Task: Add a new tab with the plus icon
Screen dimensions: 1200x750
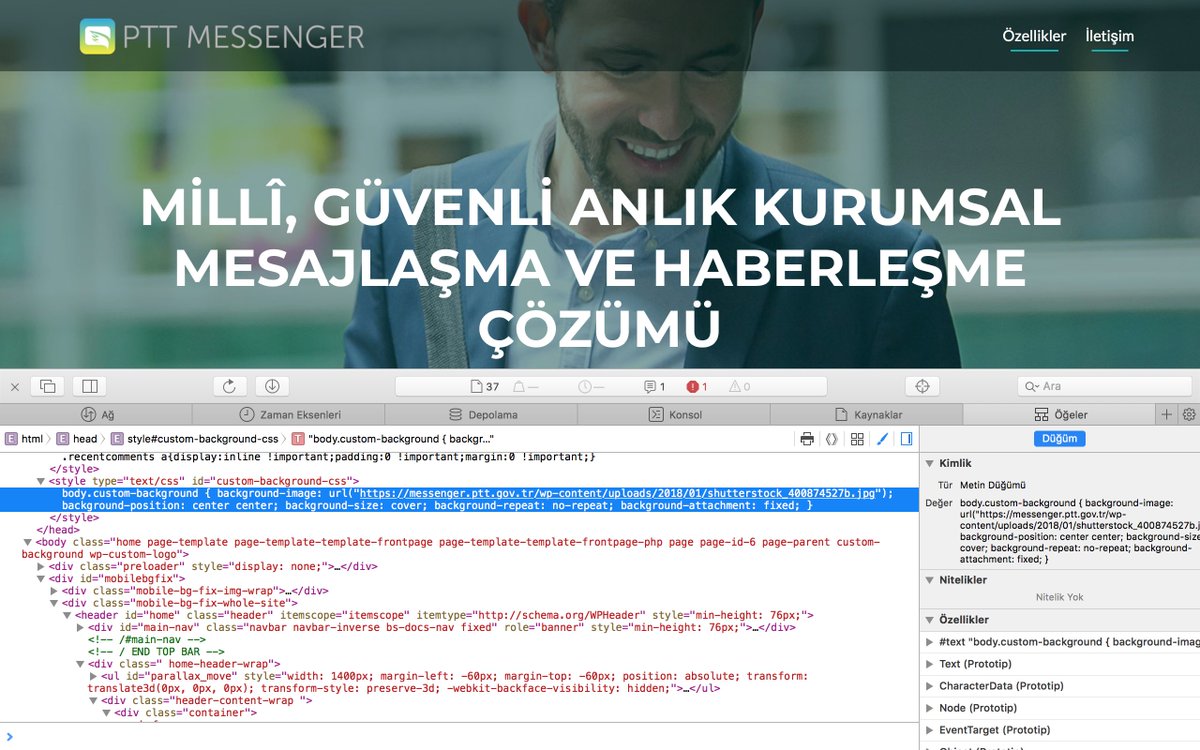Action: point(1166,414)
